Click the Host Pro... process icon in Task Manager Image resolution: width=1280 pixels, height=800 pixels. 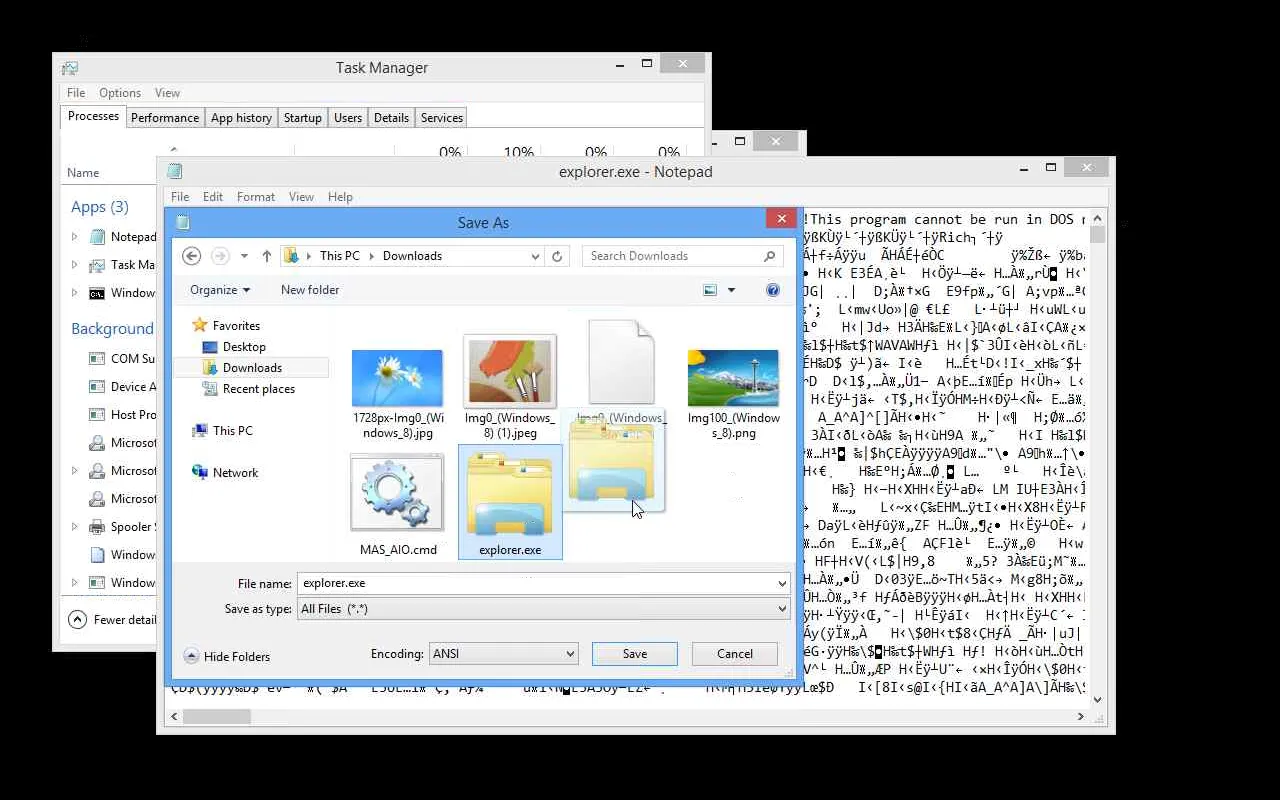pyautogui.click(x=97, y=415)
